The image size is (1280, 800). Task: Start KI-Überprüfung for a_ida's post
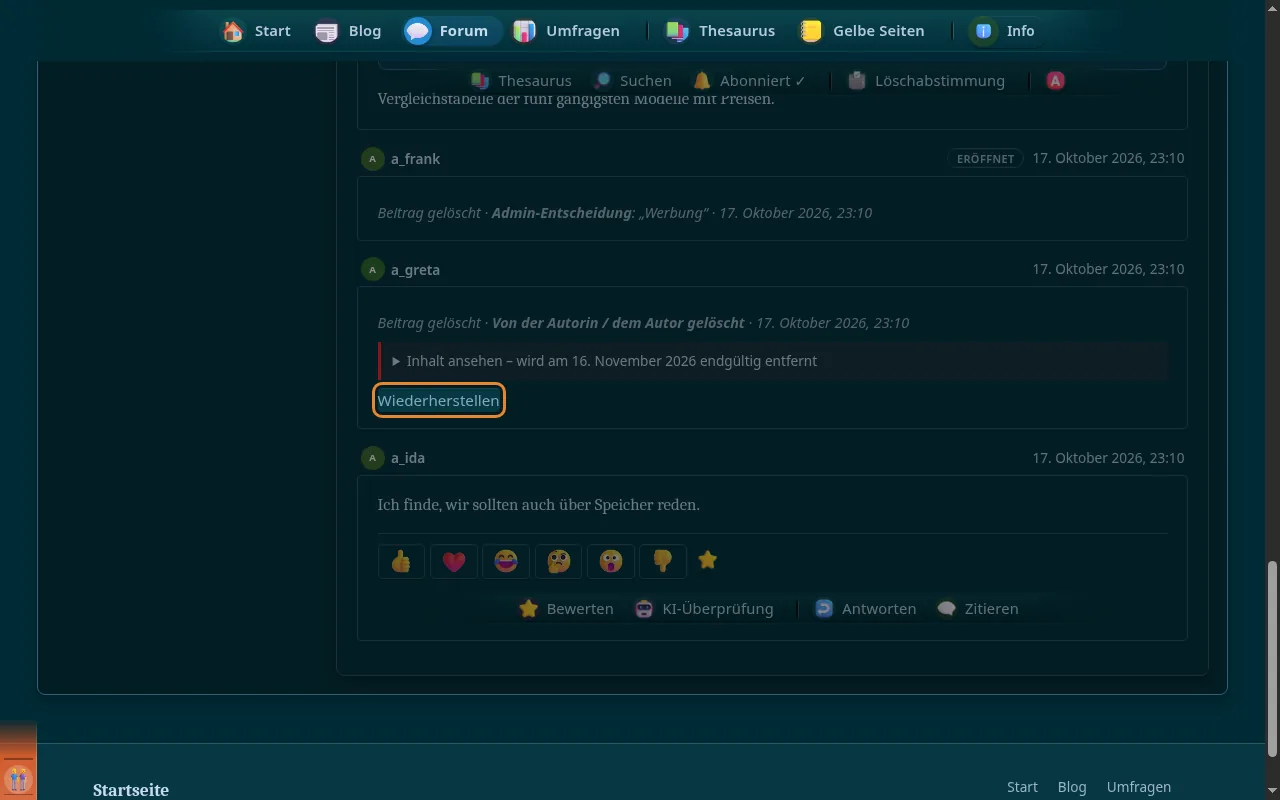tap(704, 609)
